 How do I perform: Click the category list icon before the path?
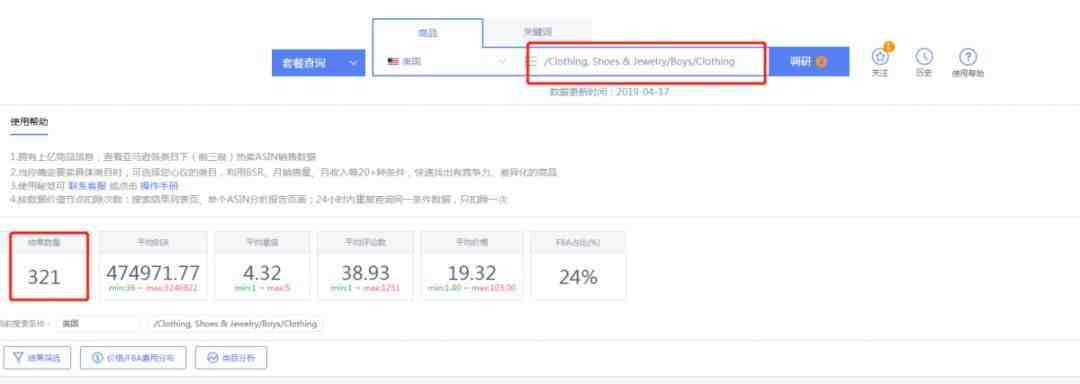click(532, 61)
